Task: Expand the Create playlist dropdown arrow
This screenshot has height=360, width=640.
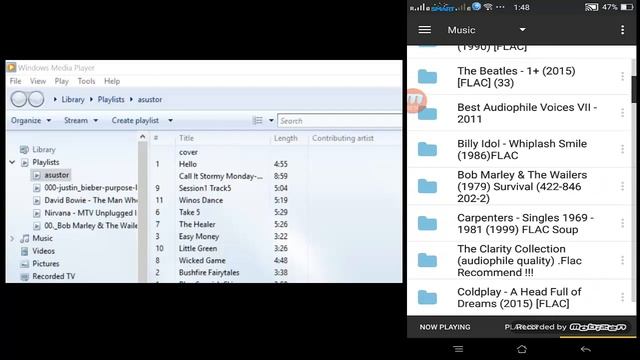Action: coord(170,120)
